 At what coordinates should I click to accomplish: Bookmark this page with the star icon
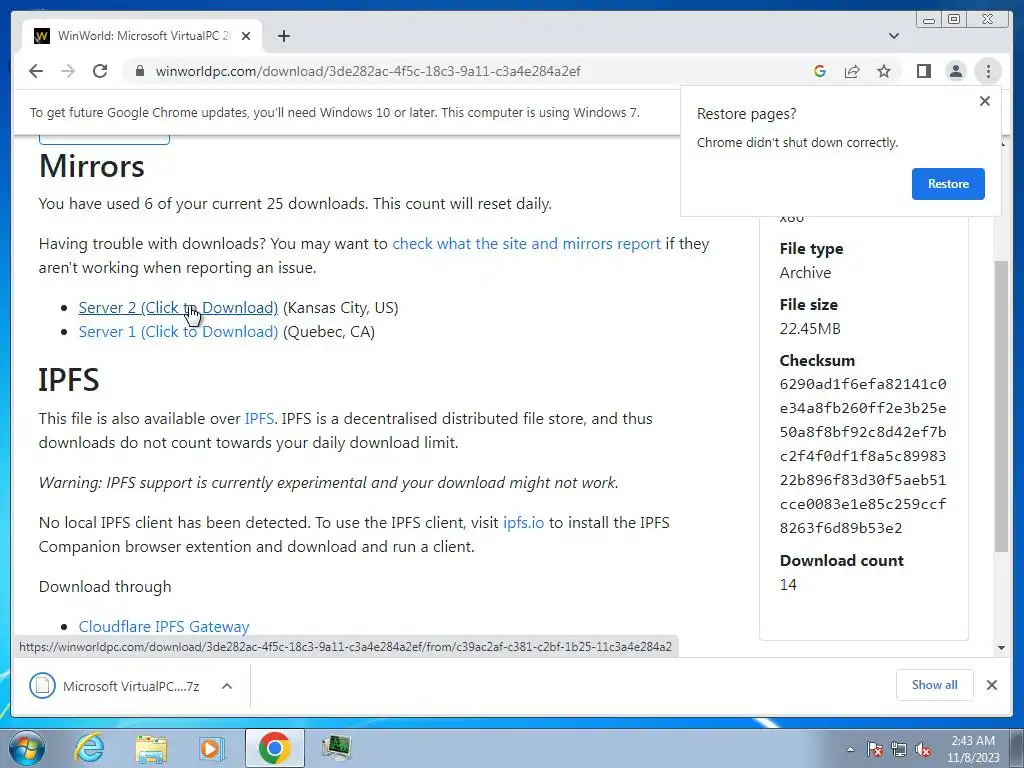(x=884, y=71)
